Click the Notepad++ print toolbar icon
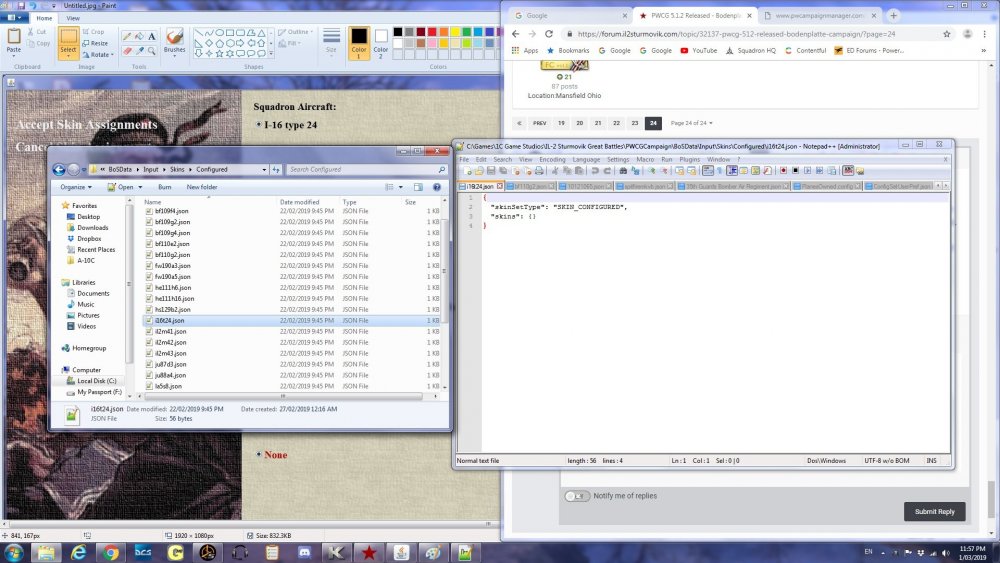The height and width of the screenshot is (563, 1000). (x=538, y=171)
